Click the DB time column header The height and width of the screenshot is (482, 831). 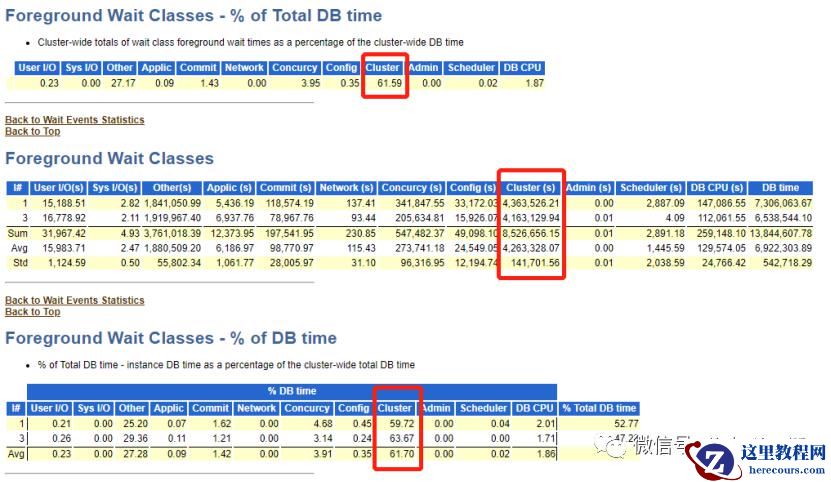pyautogui.click(x=780, y=188)
